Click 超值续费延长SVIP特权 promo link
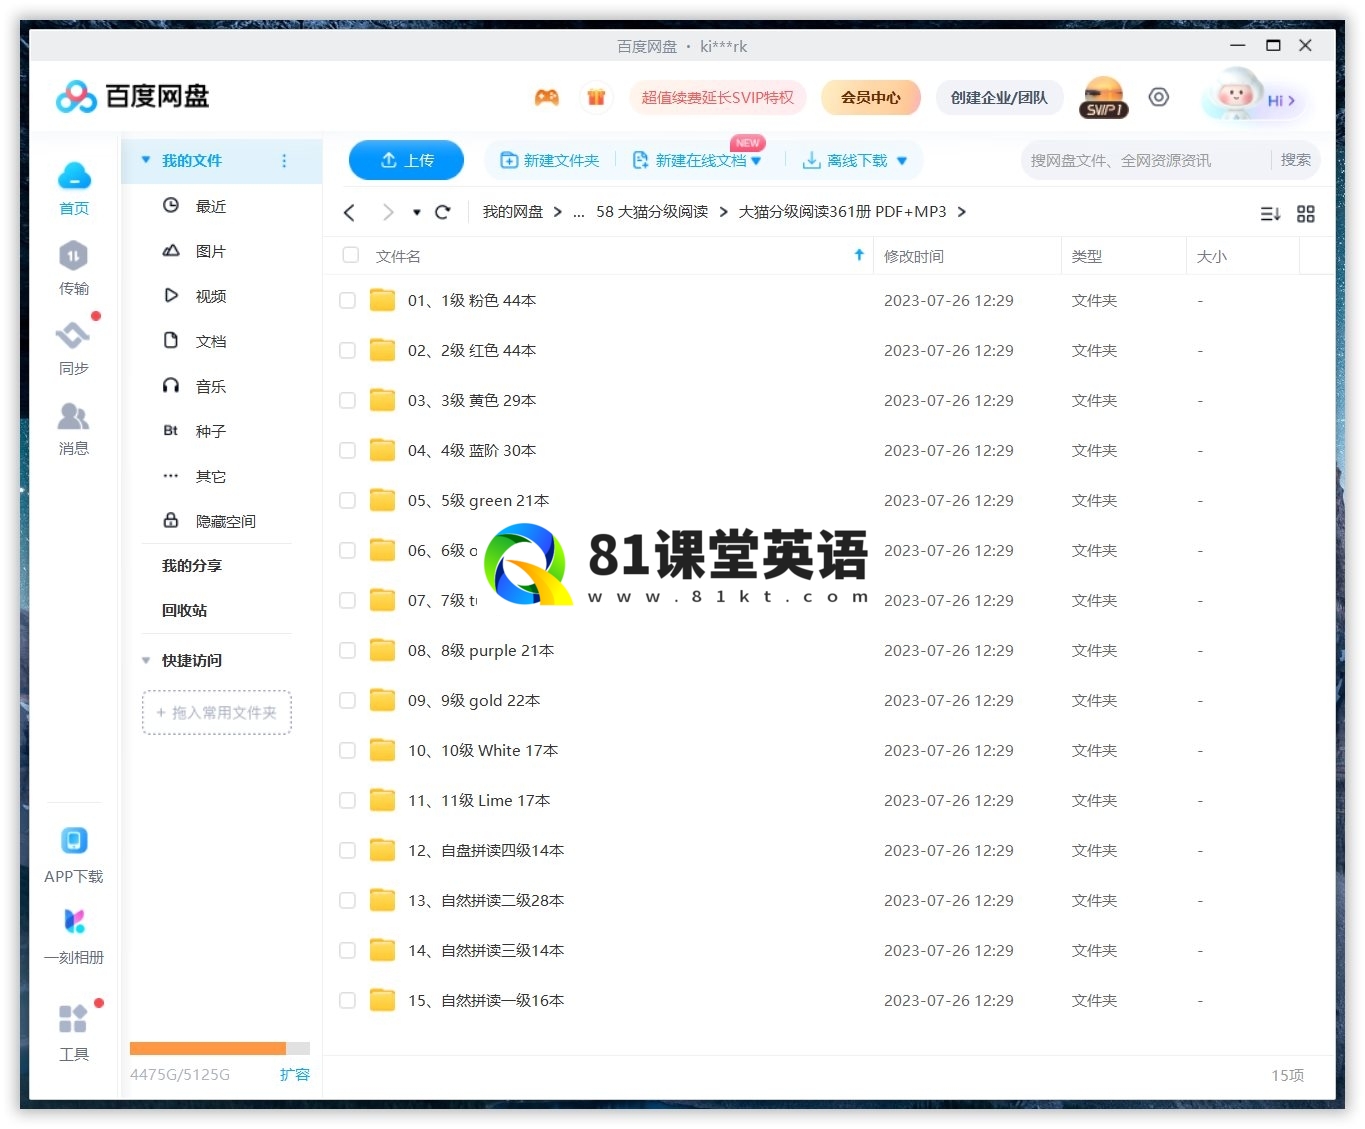This screenshot has width=1365, height=1129. click(x=717, y=97)
